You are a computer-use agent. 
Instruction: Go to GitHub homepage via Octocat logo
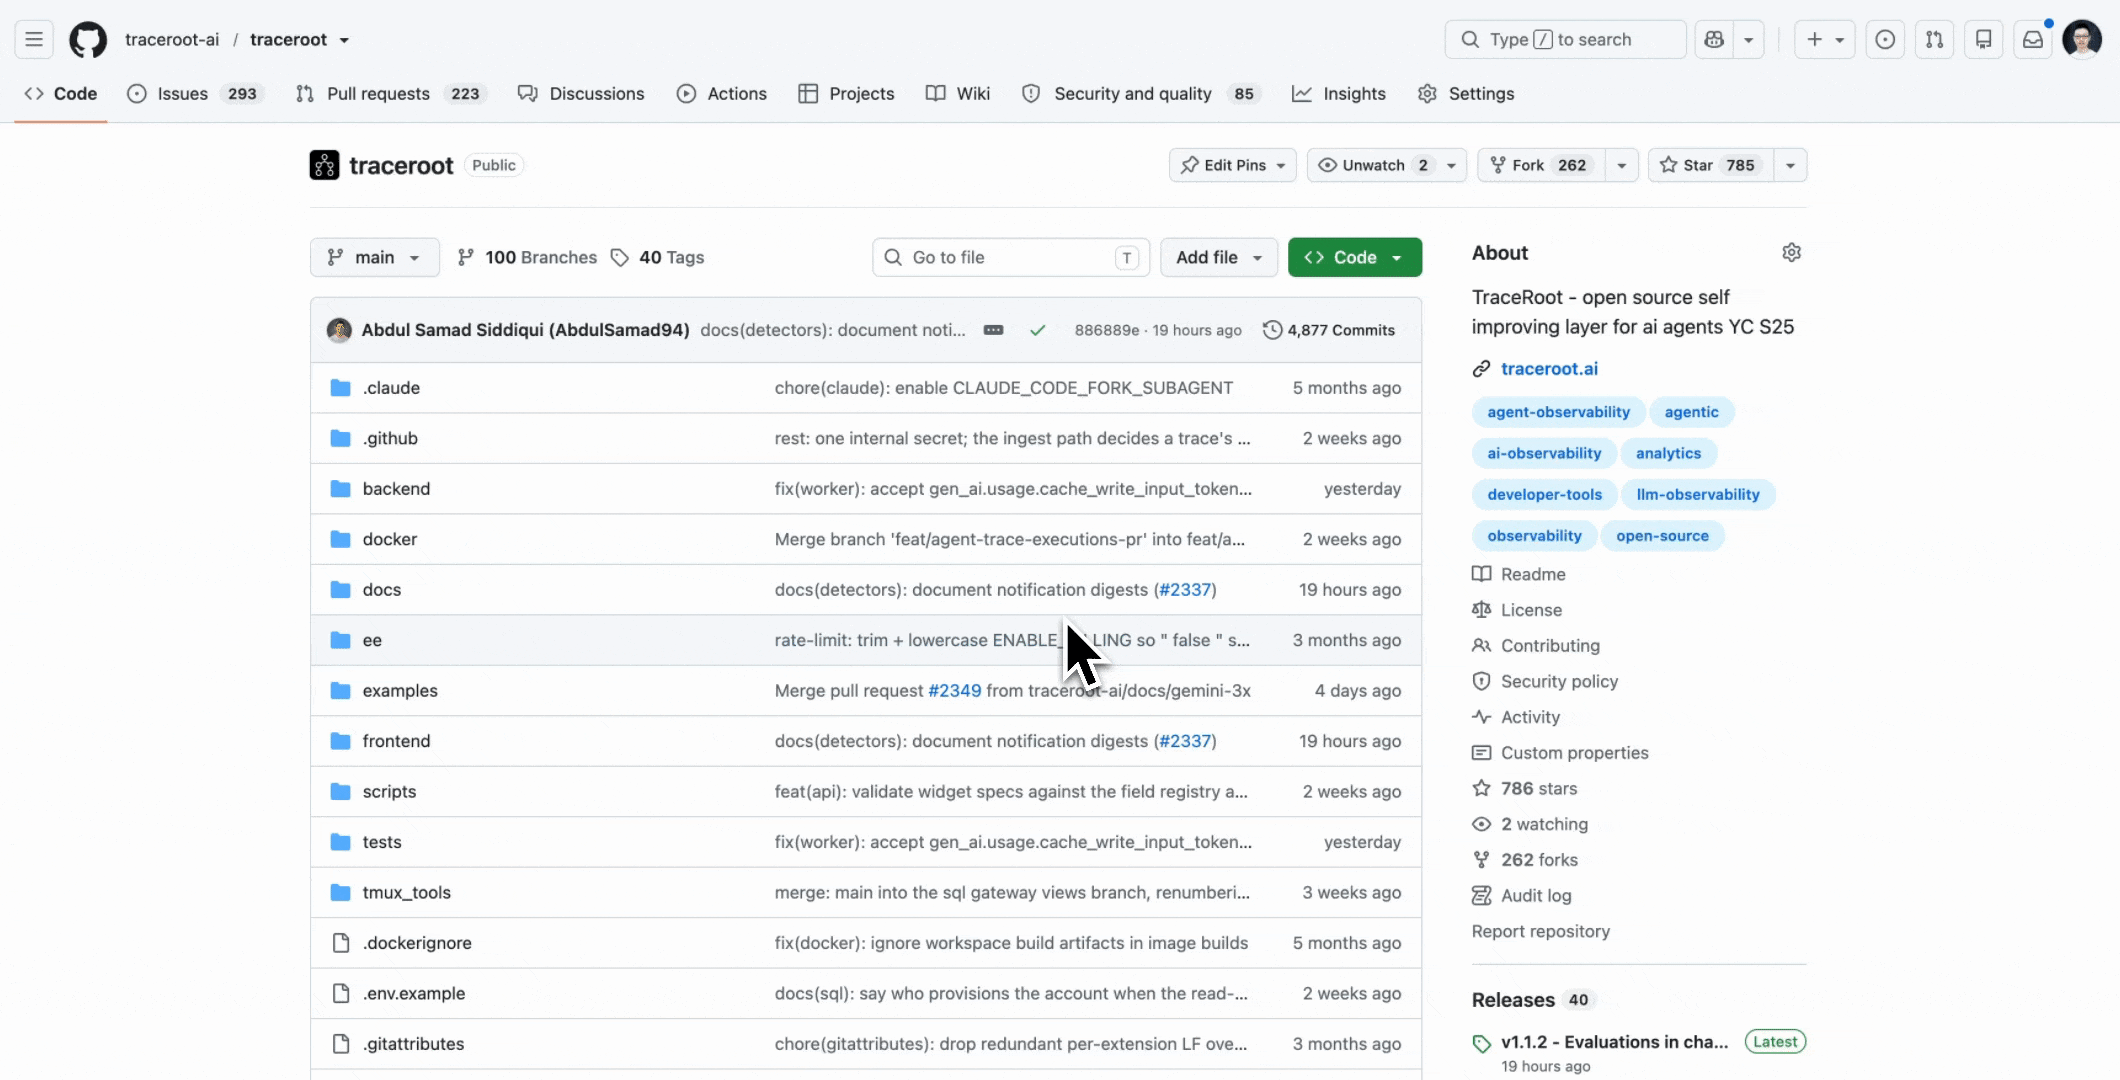pyautogui.click(x=88, y=40)
